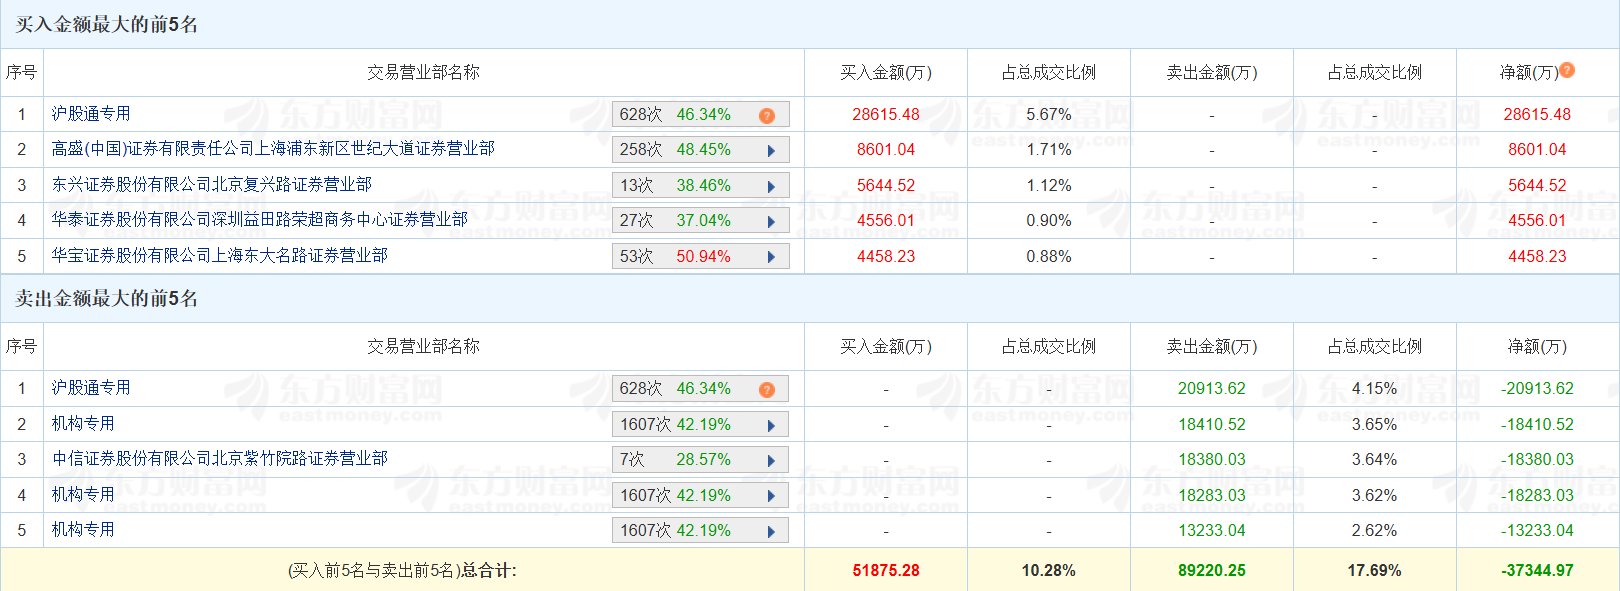
Task: Click the 沪股通专用 name in the buy table
Action: pyautogui.click(x=91, y=114)
